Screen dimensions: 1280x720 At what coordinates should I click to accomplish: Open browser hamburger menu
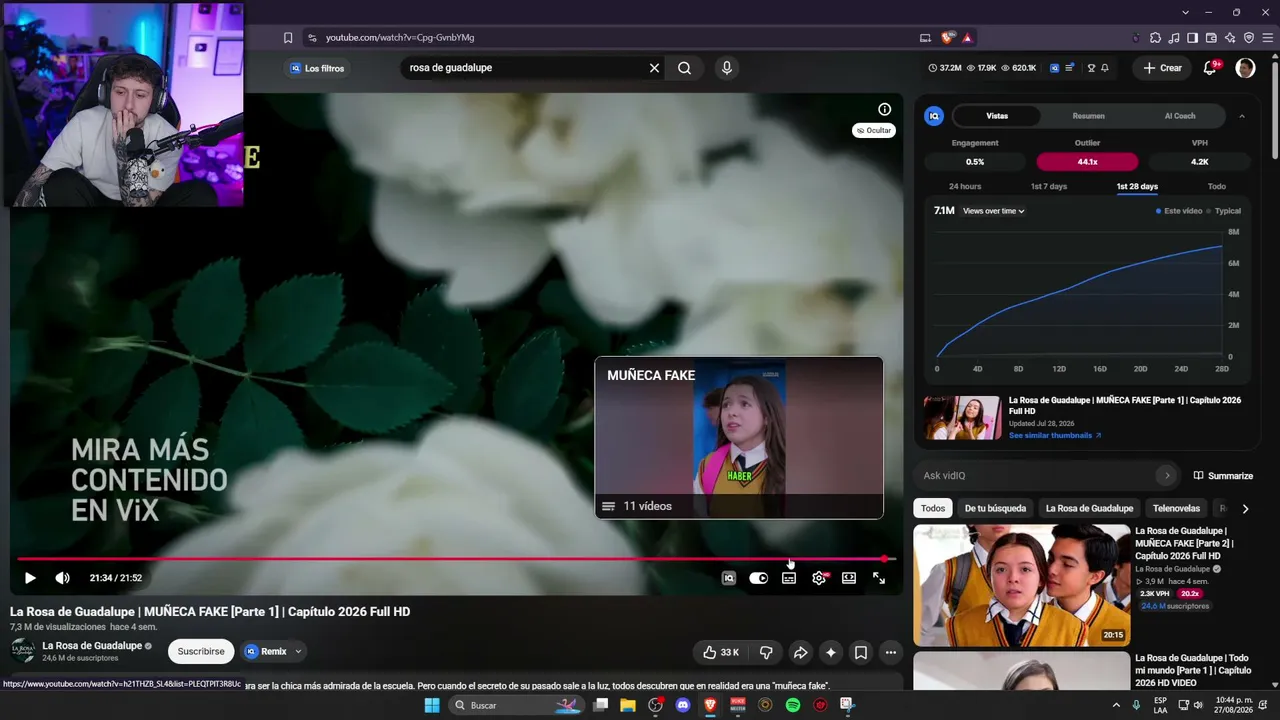pos(1268,38)
